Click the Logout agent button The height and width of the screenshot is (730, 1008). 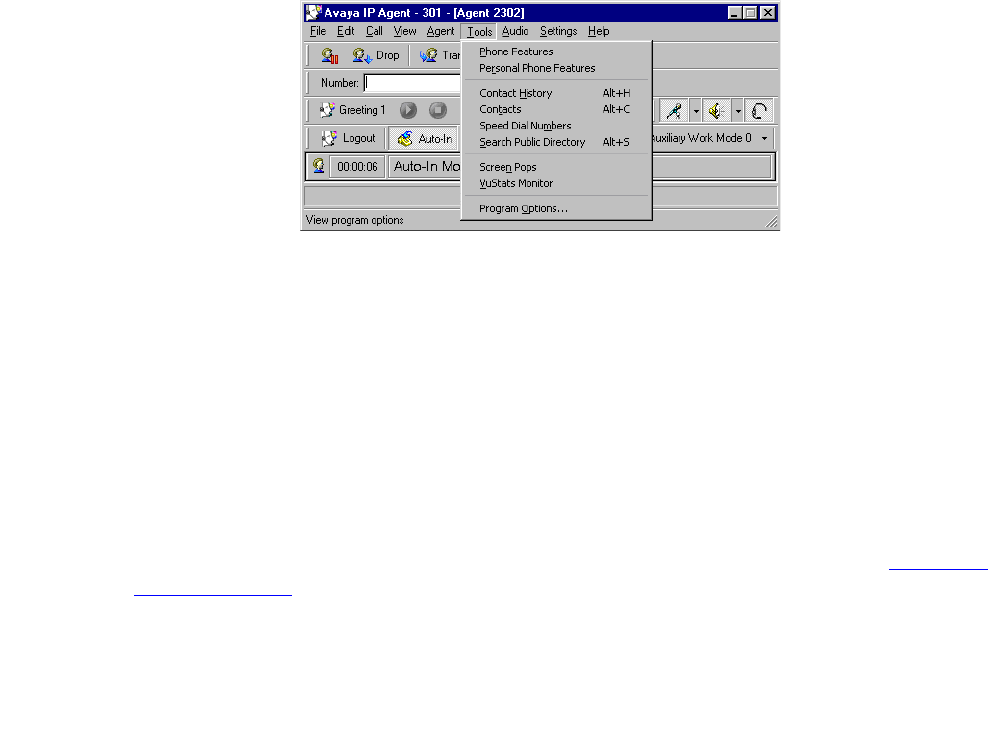pos(348,138)
